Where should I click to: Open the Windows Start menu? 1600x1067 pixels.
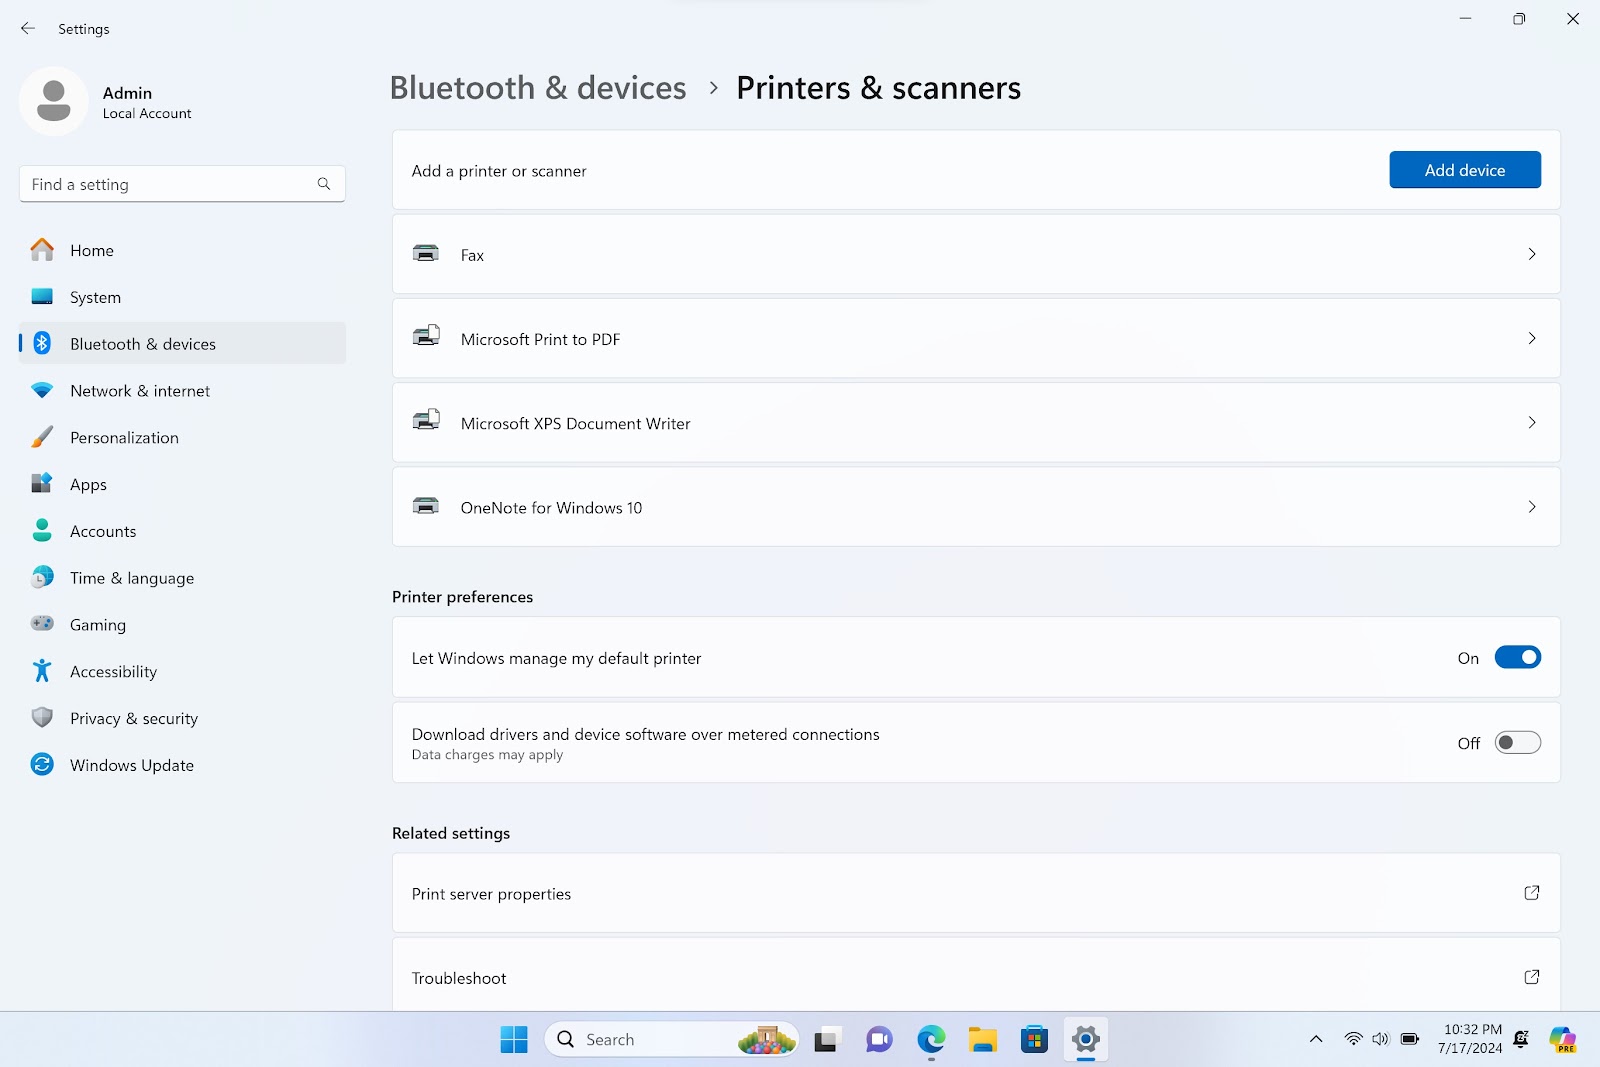pos(514,1040)
